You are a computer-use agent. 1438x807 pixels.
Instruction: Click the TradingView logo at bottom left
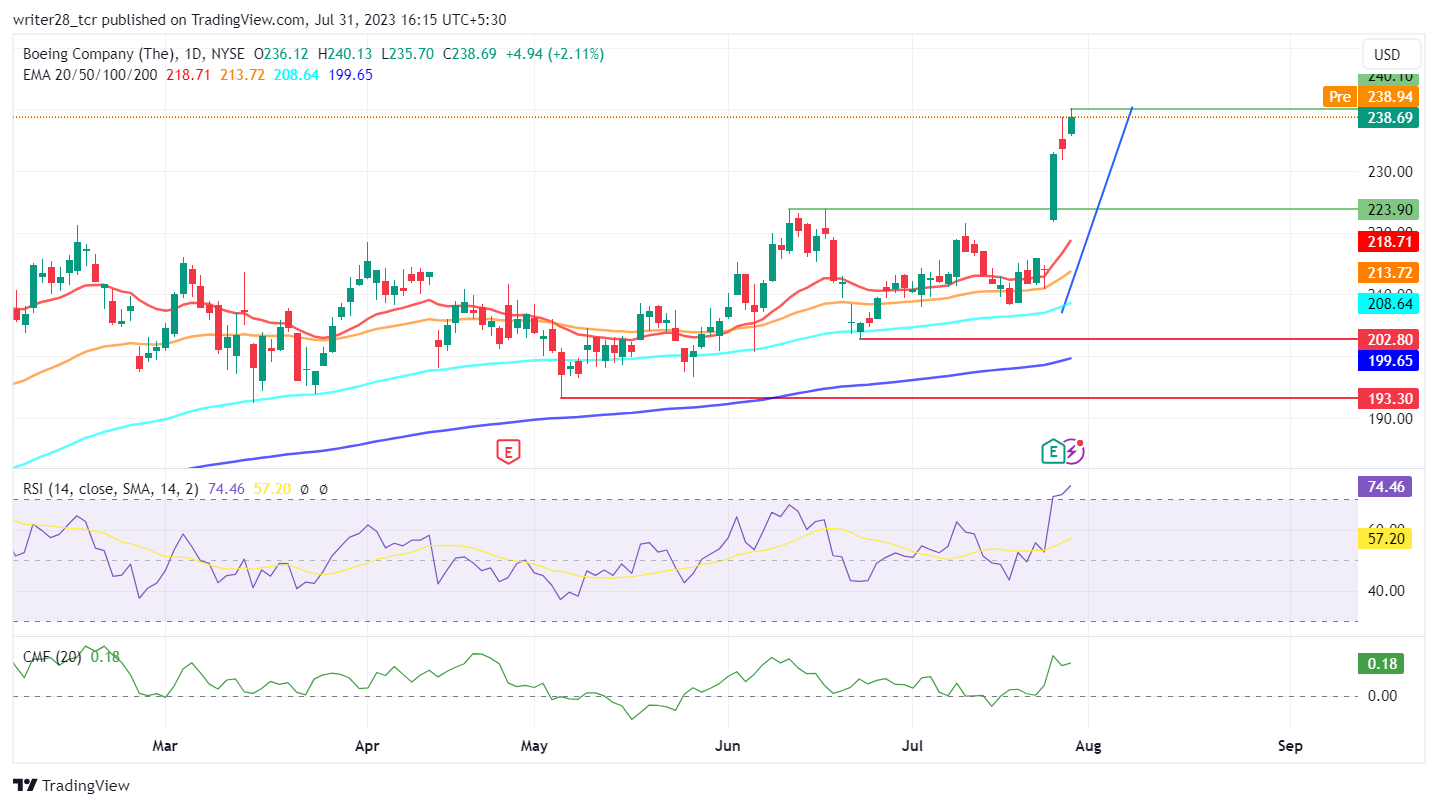coord(70,785)
